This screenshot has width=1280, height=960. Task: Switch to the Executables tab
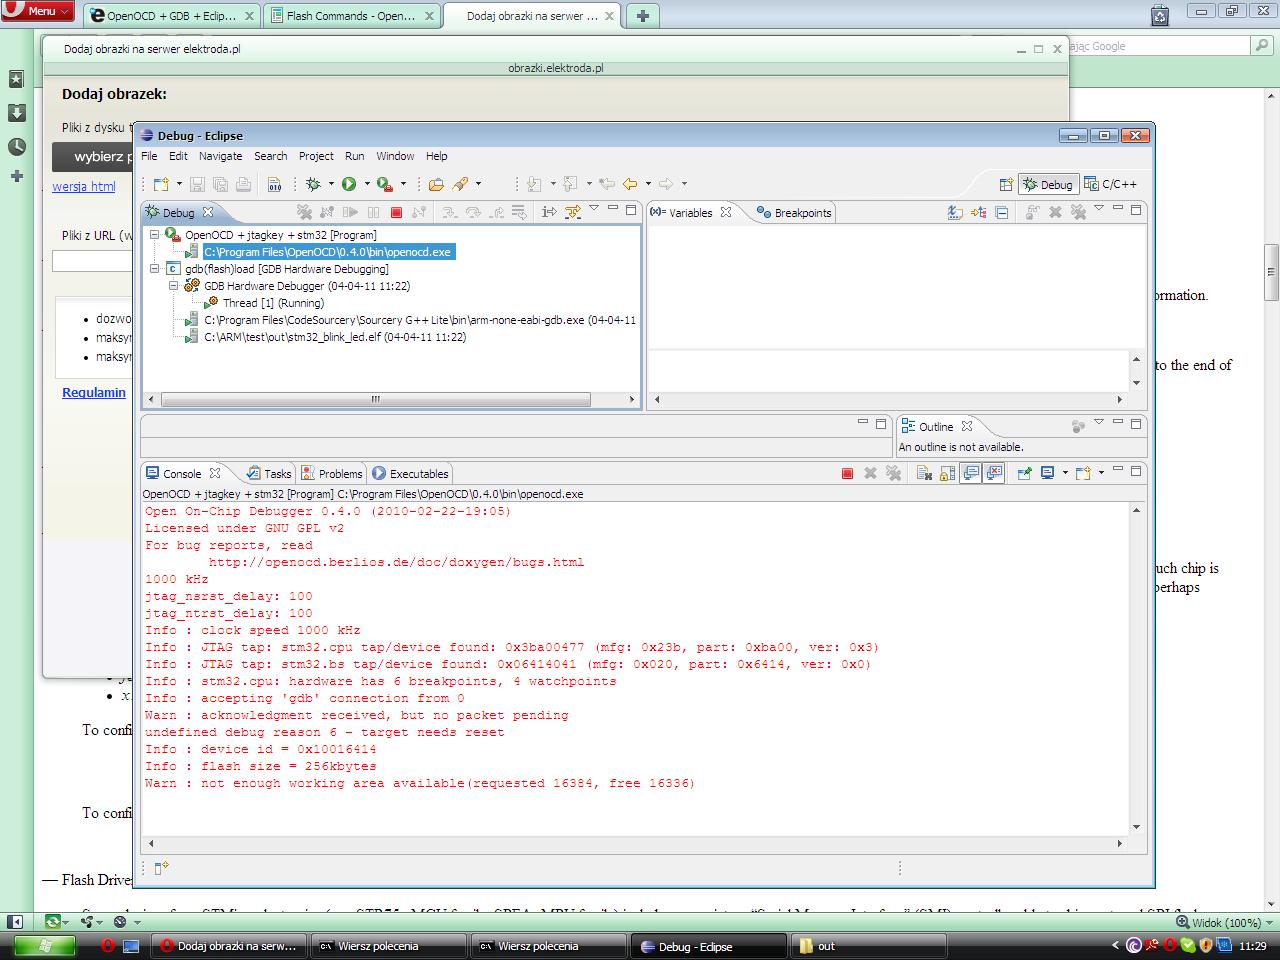[x=410, y=474]
